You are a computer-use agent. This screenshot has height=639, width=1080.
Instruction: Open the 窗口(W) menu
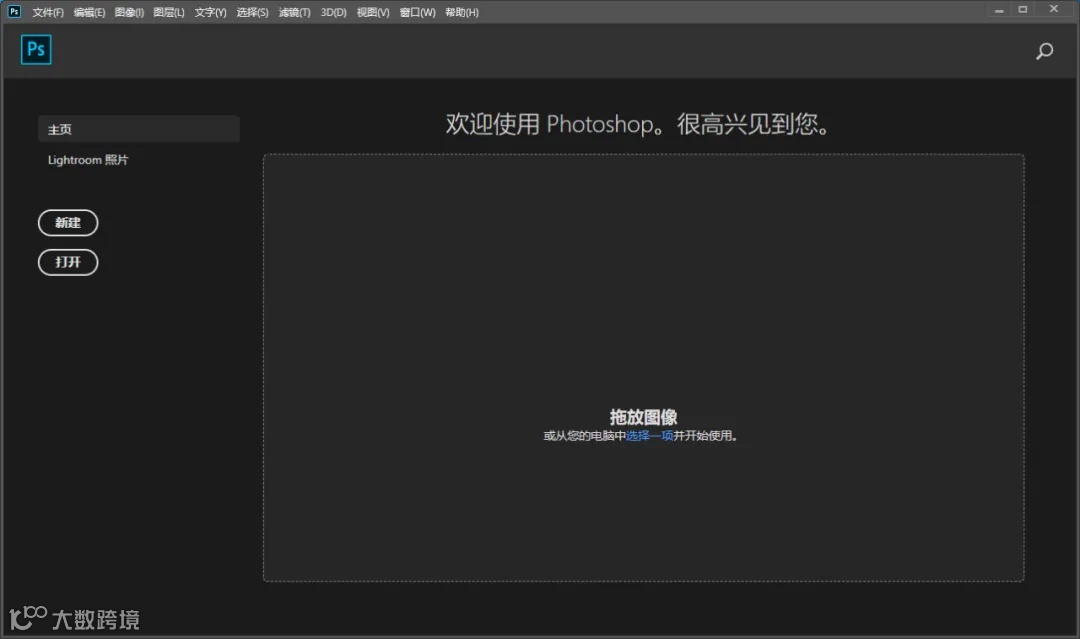[x=417, y=12]
